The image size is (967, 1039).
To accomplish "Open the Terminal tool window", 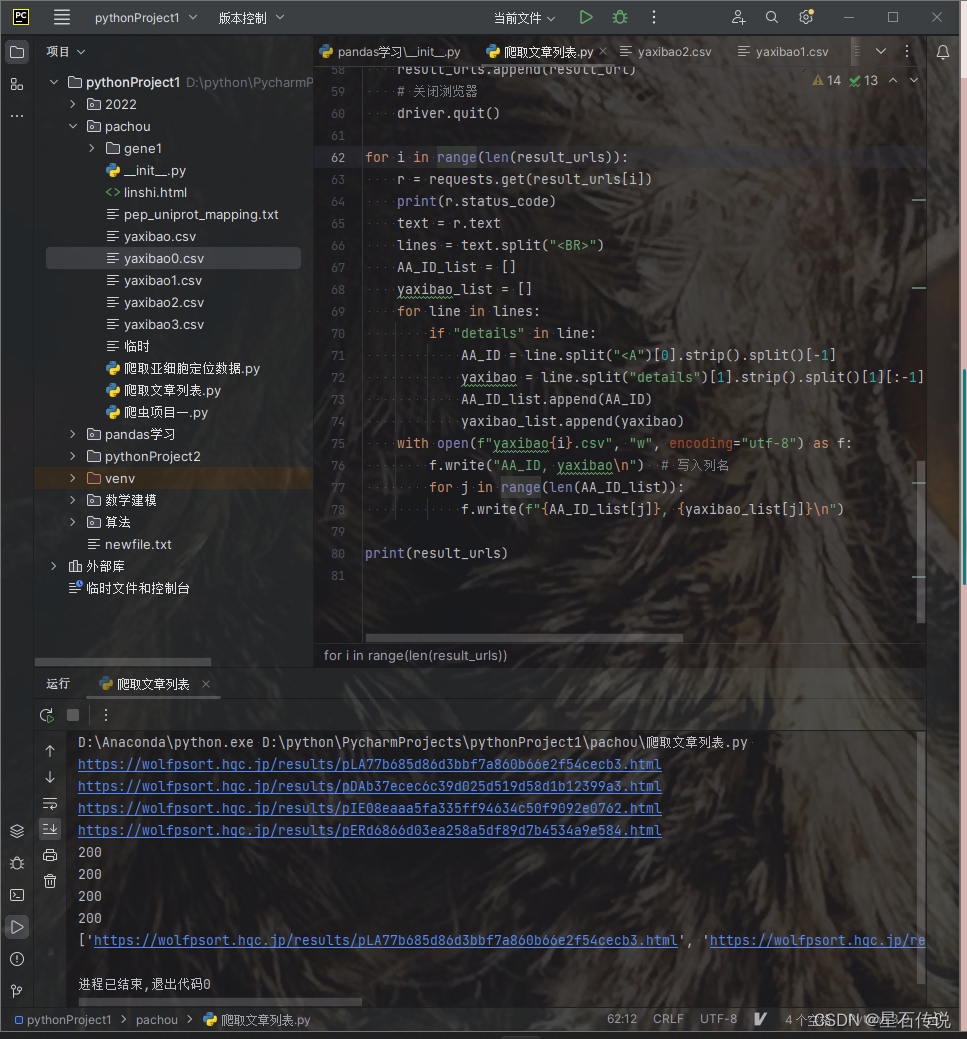I will [x=17, y=895].
